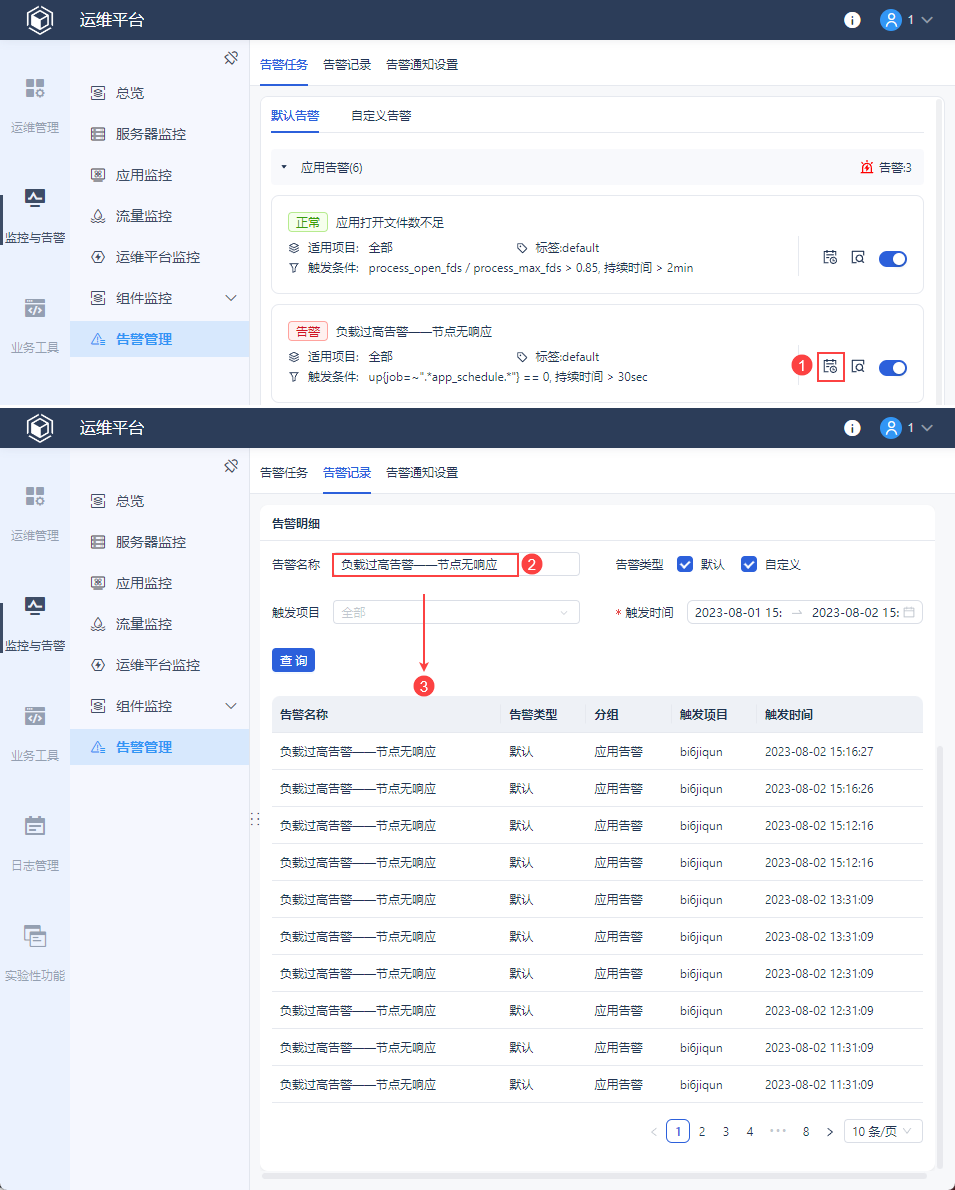
Task: Open 运维平台监控 menu item on 告警任务 page
Action: [x=159, y=257]
